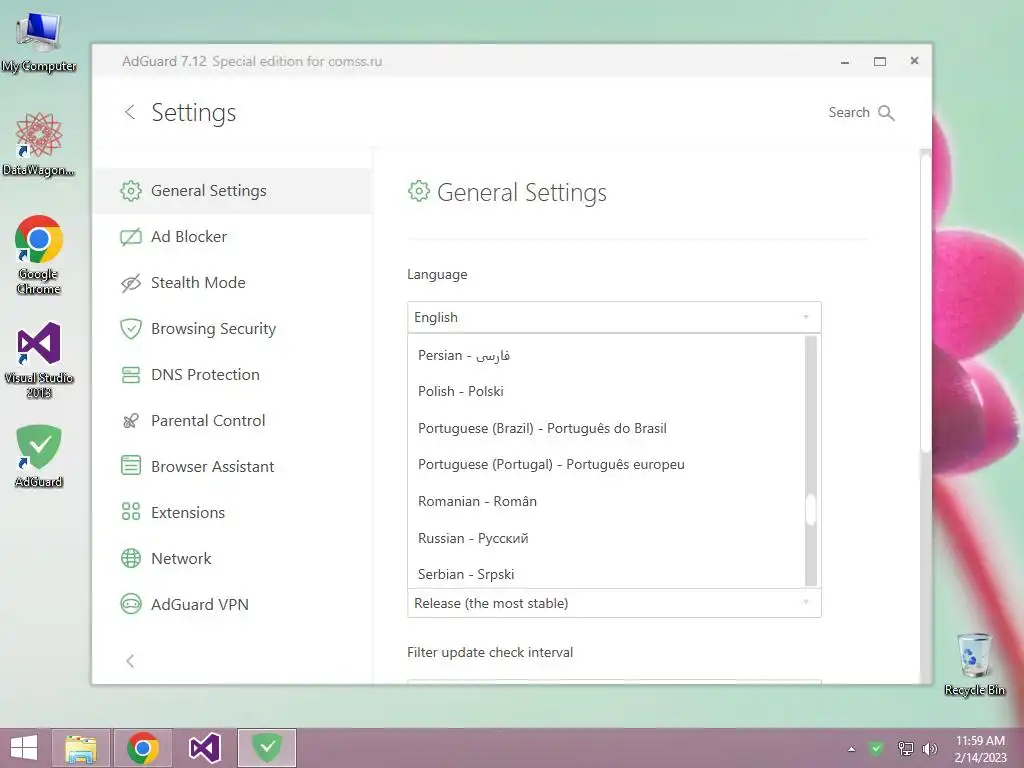Click the Extensions grid icon
The image size is (1024, 768).
(131, 511)
